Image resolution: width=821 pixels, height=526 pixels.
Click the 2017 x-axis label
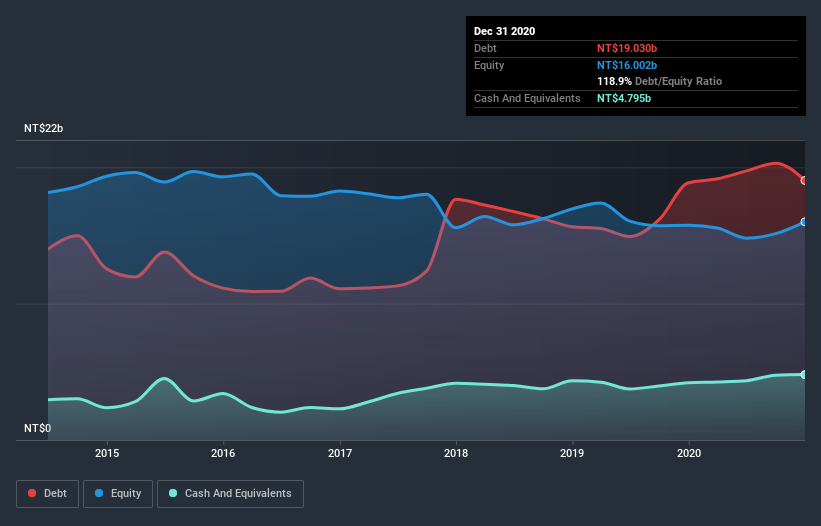[340, 453]
